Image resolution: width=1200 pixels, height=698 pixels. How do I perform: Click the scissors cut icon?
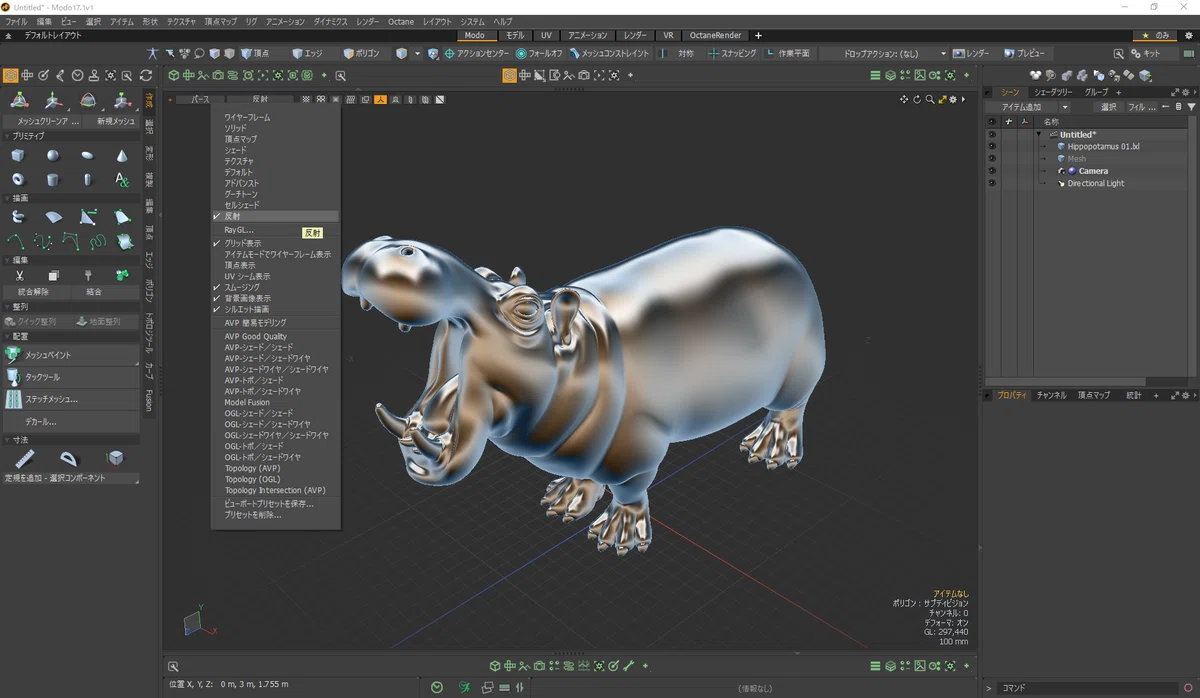19,275
